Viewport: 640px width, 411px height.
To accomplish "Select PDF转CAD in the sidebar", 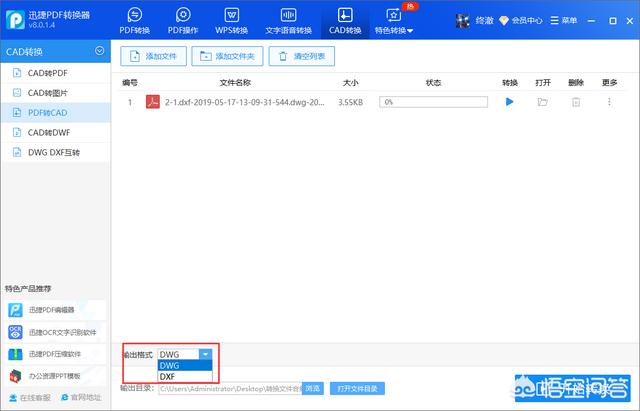I will pos(56,113).
